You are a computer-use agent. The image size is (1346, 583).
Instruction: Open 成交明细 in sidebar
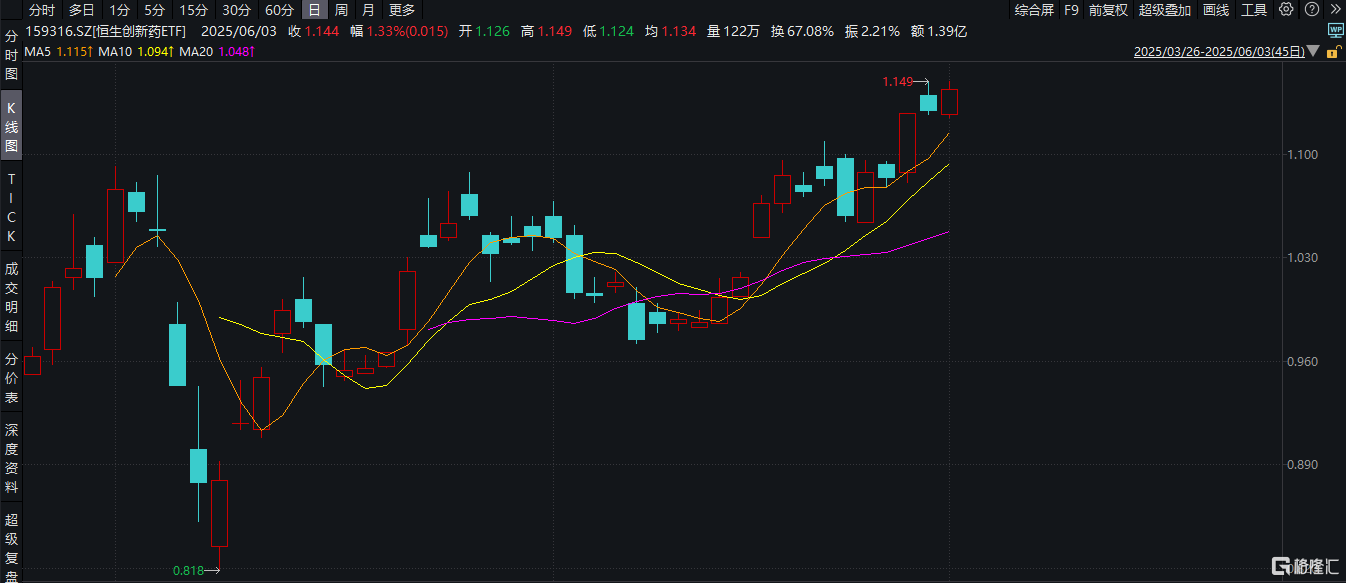pyautogui.click(x=12, y=296)
